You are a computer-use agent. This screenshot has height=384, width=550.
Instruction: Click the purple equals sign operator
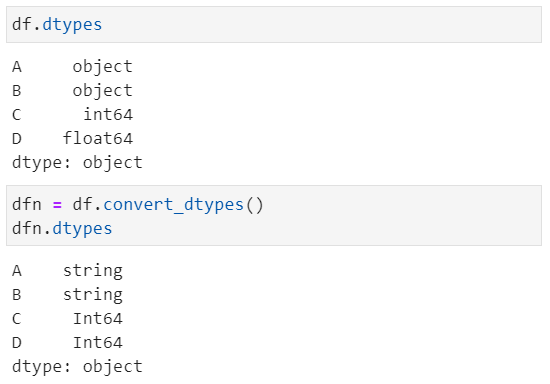pyautogui.click(x=57, y=205)
